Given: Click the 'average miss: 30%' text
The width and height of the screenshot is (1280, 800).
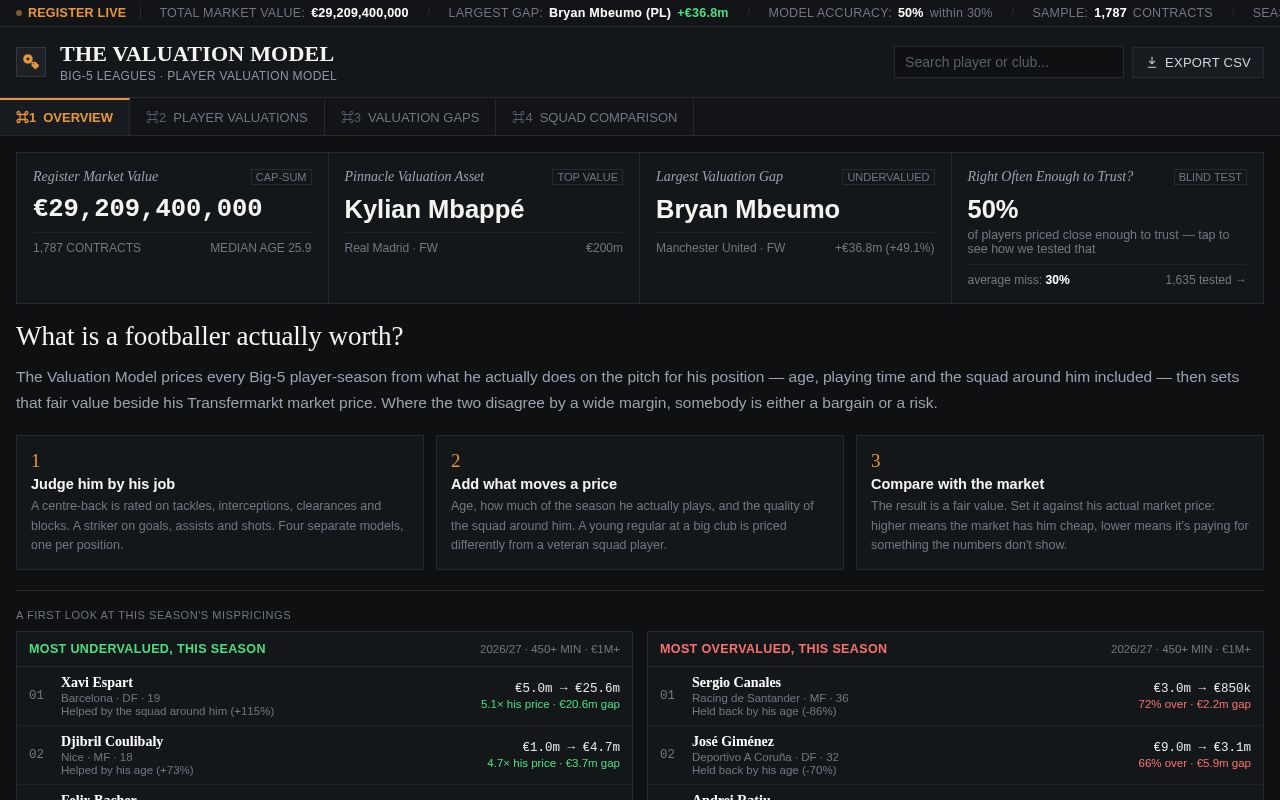Looking at the screenshot, I should click(1018, 280).
